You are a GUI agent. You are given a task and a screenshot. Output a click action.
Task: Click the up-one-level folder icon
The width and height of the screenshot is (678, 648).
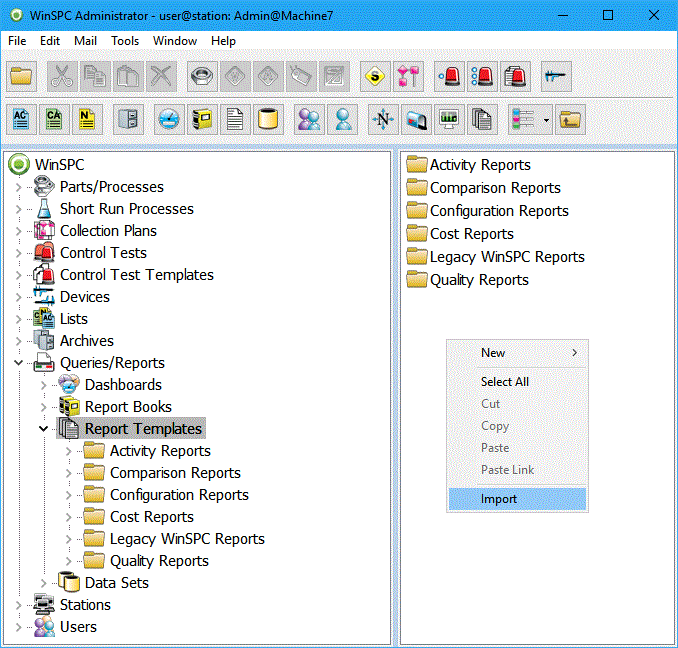pyautogui.click(x=570, y=119)
